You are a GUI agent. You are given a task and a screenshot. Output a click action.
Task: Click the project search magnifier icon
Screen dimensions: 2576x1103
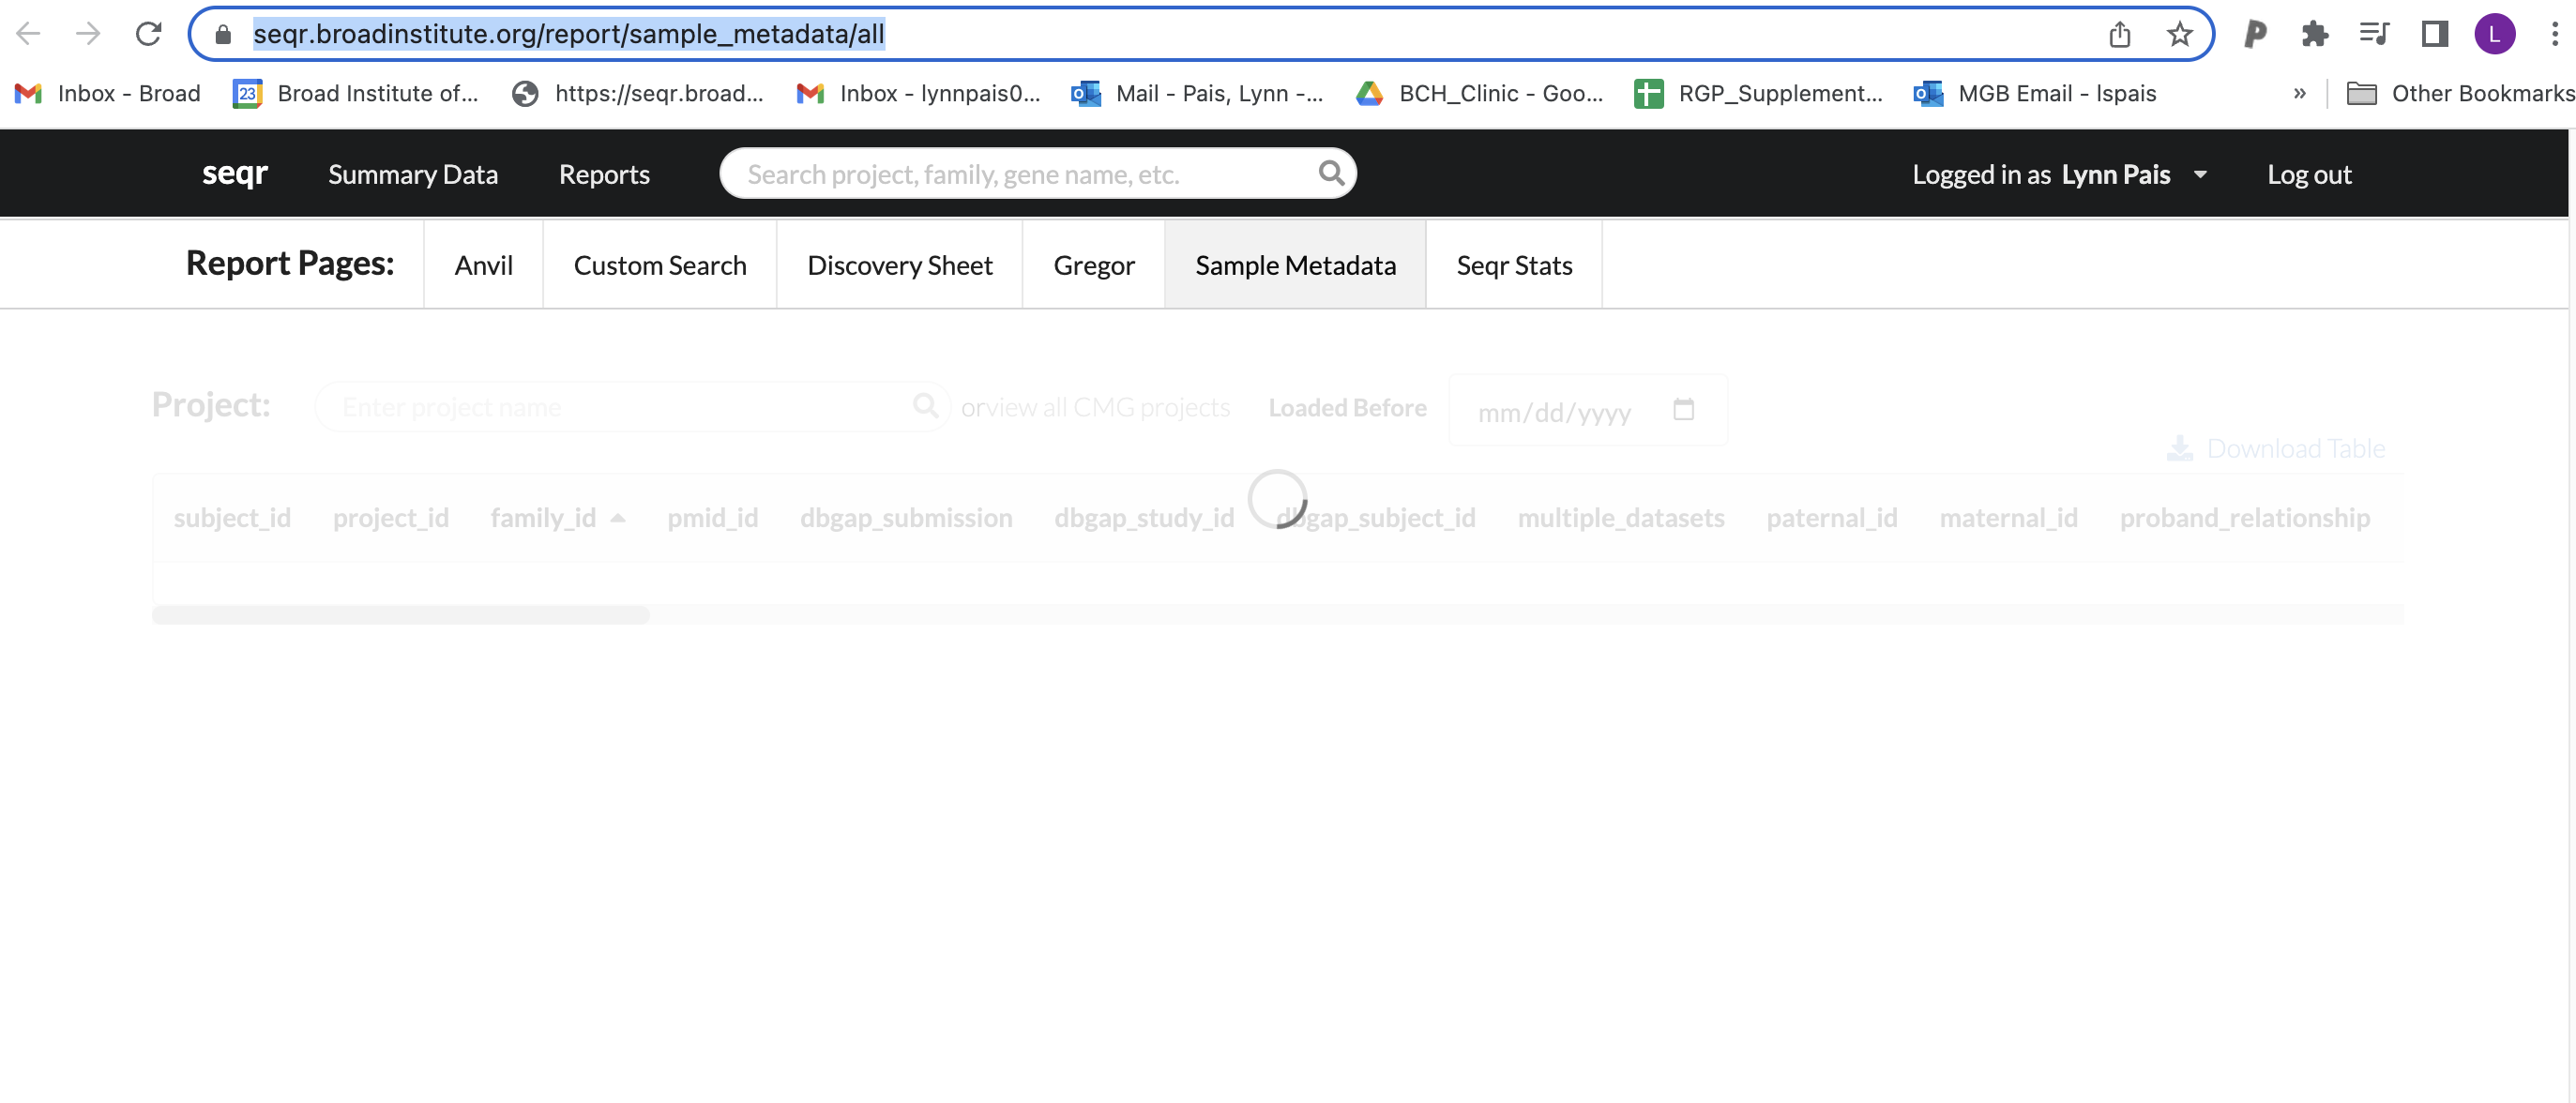[x=924, y=406]
